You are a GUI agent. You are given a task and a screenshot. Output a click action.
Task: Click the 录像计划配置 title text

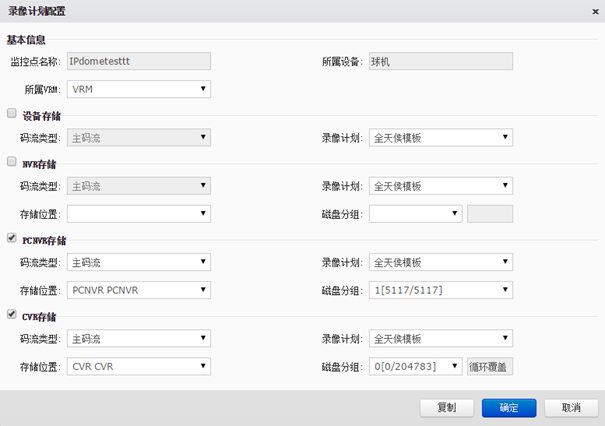pyautogui.click(x=37, y=11)
